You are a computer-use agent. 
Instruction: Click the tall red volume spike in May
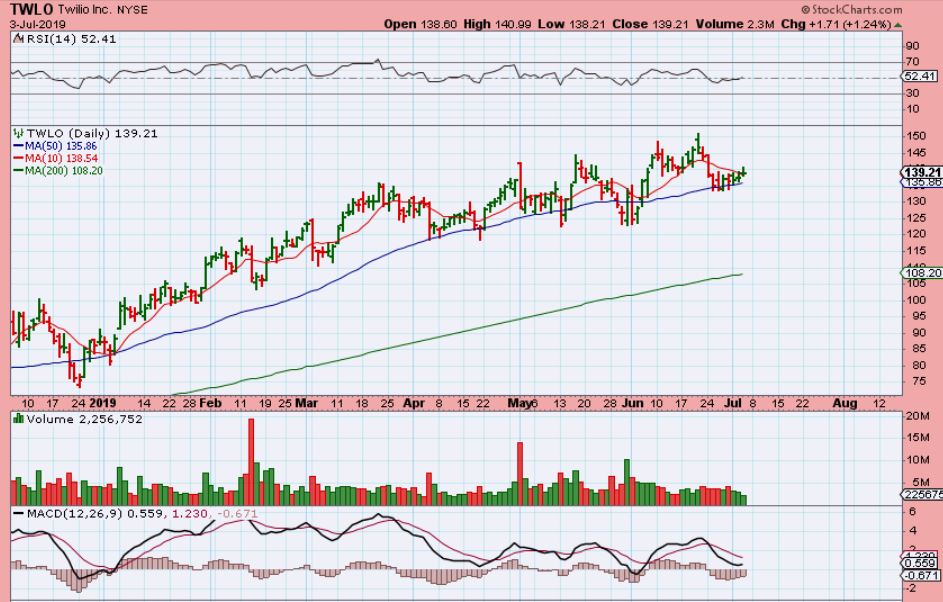click(x=520, y=473)
